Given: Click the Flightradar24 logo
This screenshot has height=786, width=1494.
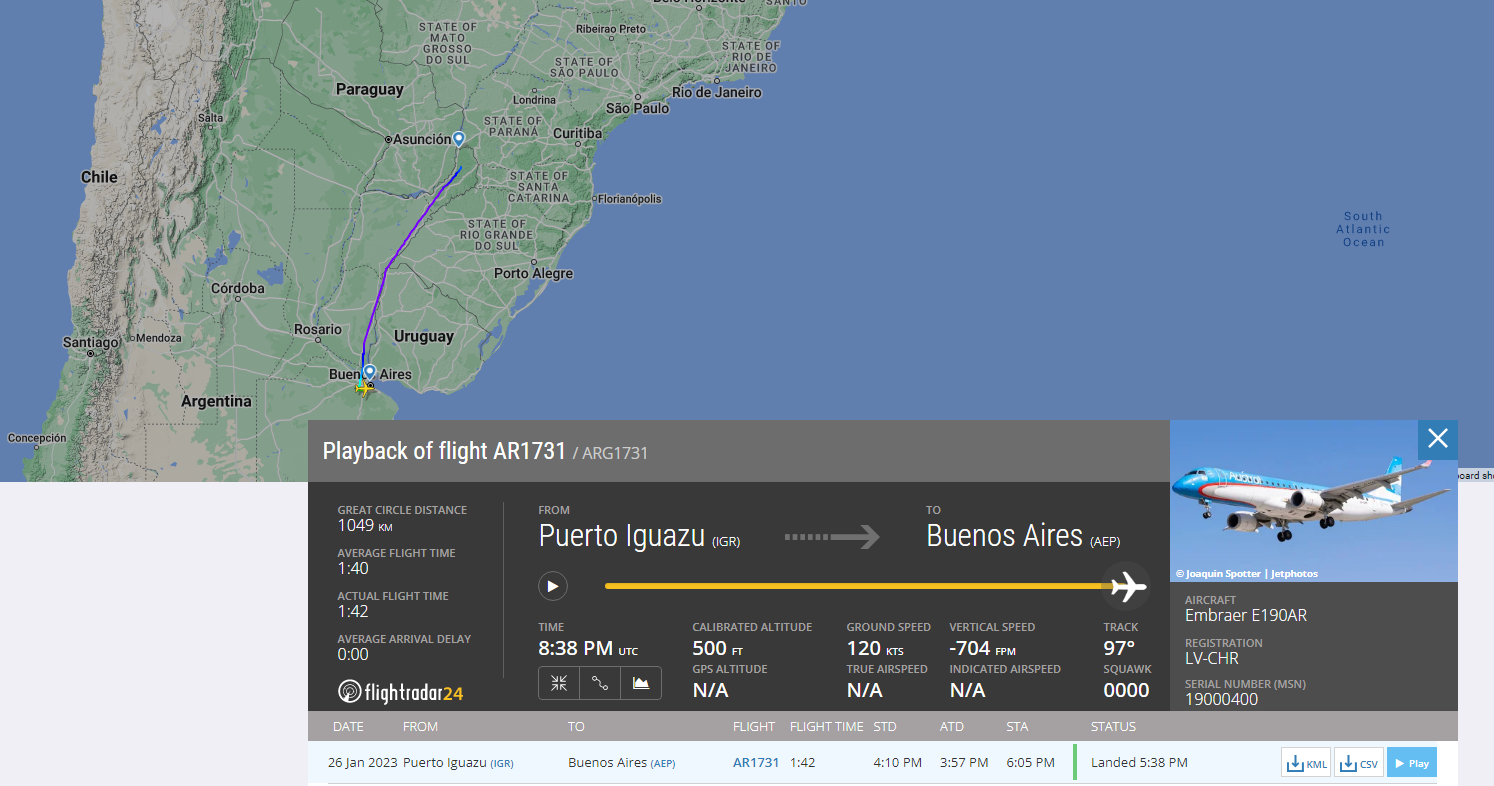Looking at the screenshot, I should click(x=400, y=691).
